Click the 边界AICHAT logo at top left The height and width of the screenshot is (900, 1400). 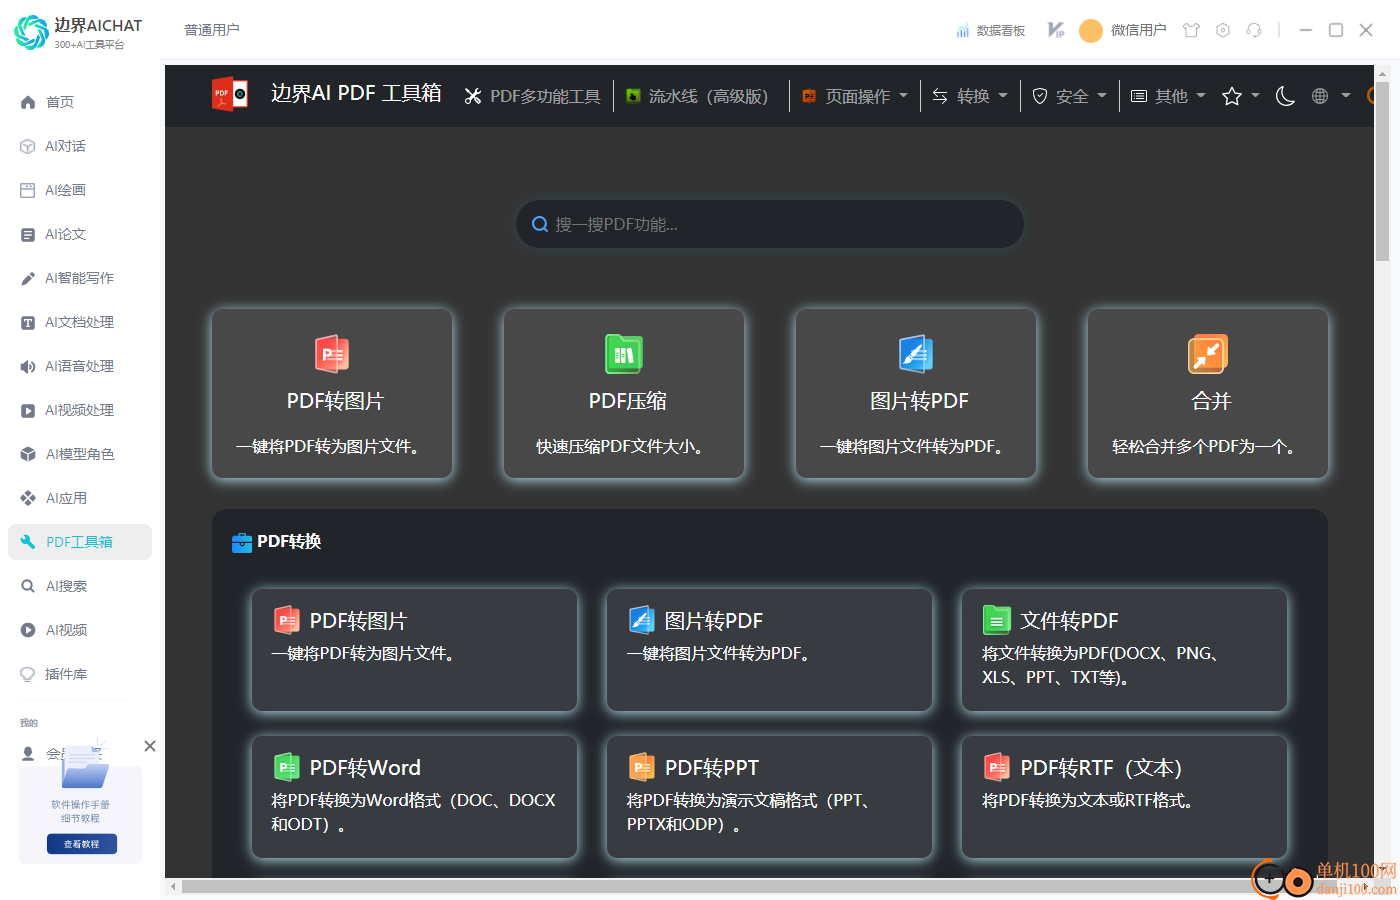coord(78,32)
